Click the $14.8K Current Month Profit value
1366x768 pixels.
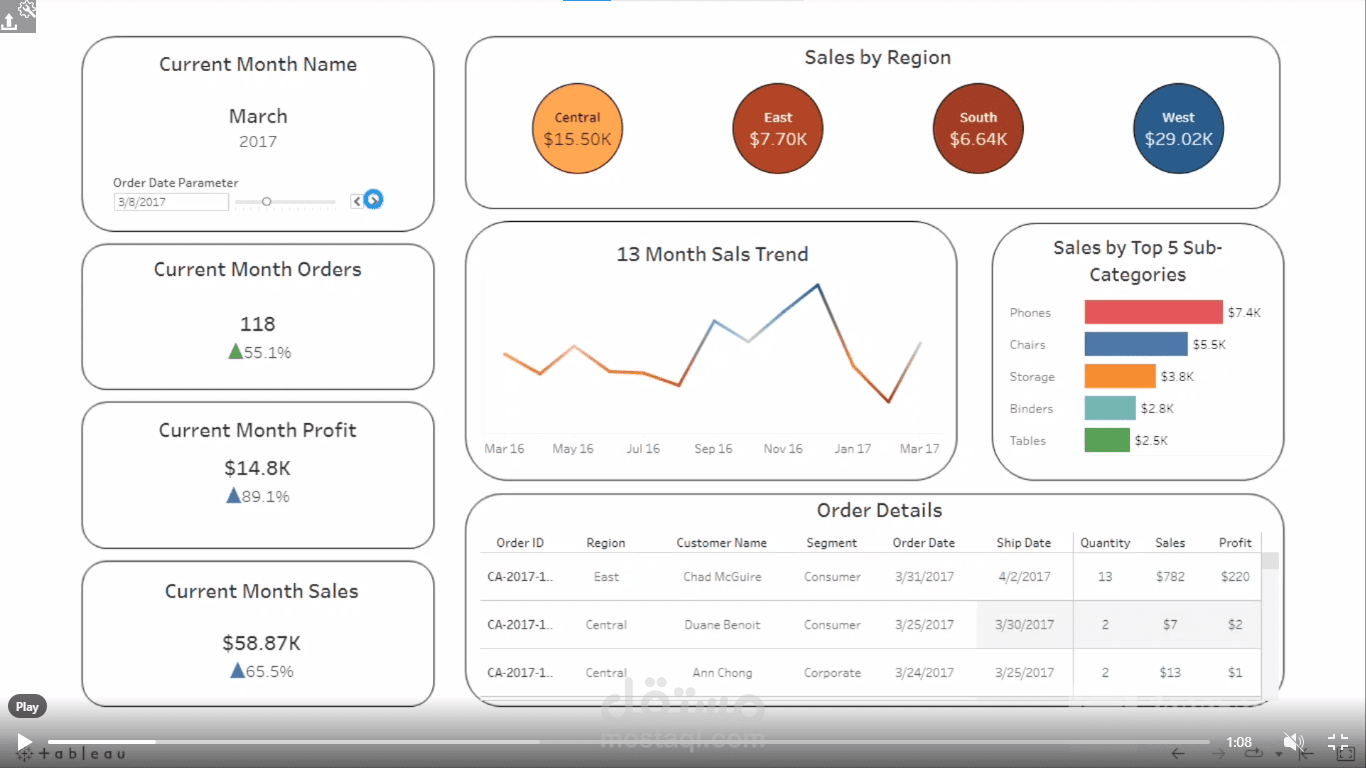coord(258,468)
